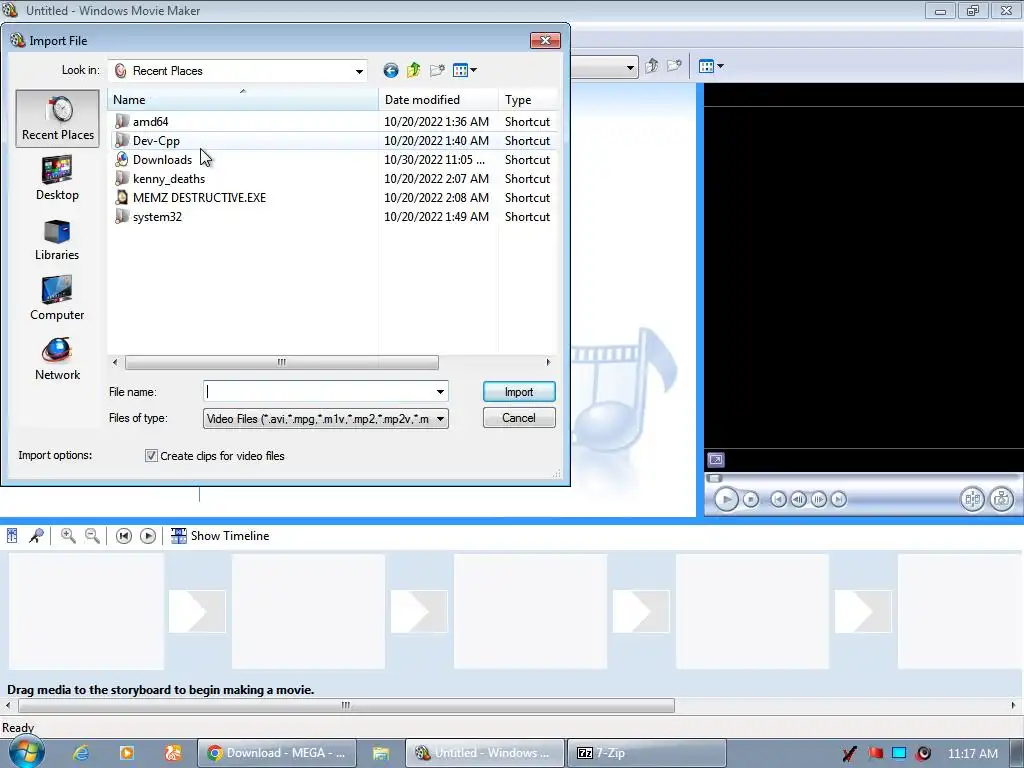Expand the Look in location dropdown

pyautogui.click(x=359, y=71)
